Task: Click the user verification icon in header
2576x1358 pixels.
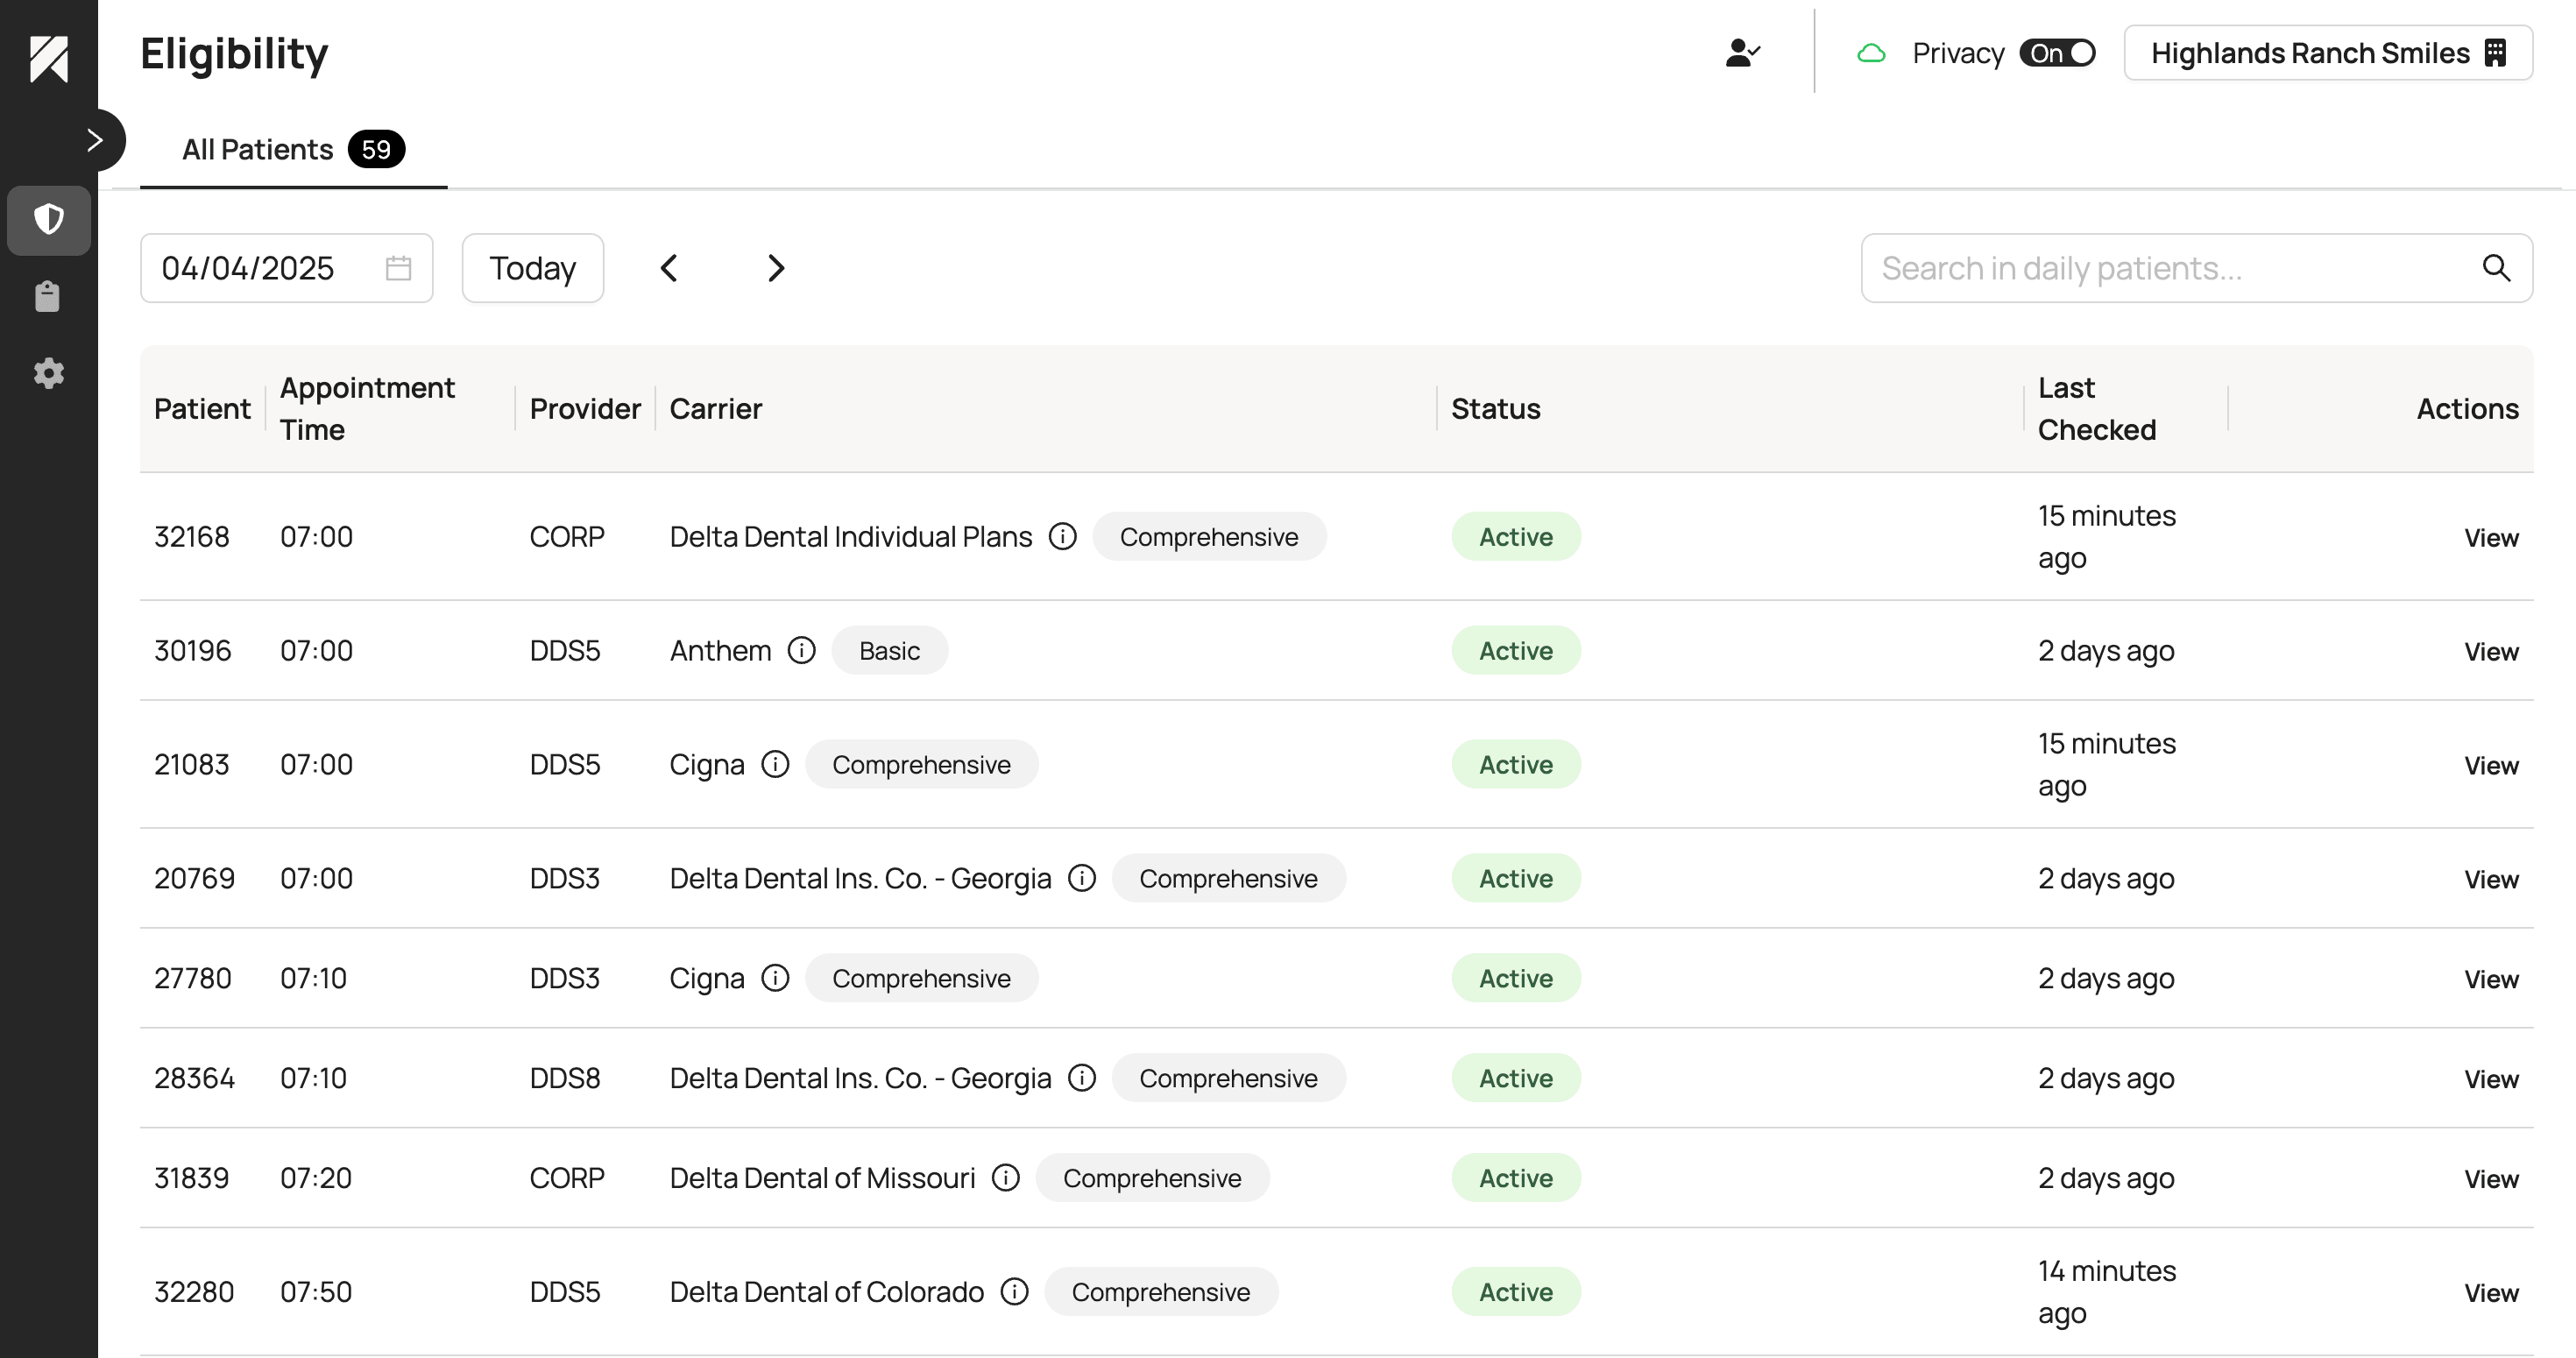Action: click(x=1741, y=53)
